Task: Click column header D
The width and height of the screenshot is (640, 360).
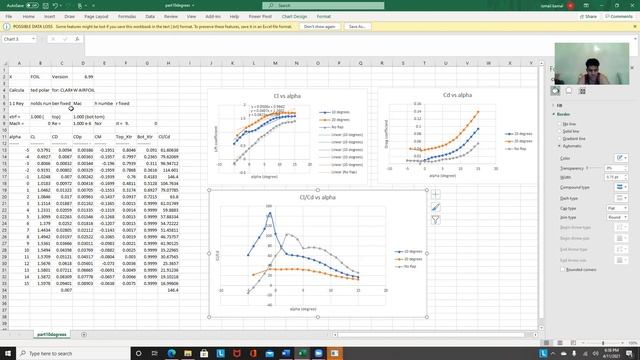Action: (x=83, y=63)
